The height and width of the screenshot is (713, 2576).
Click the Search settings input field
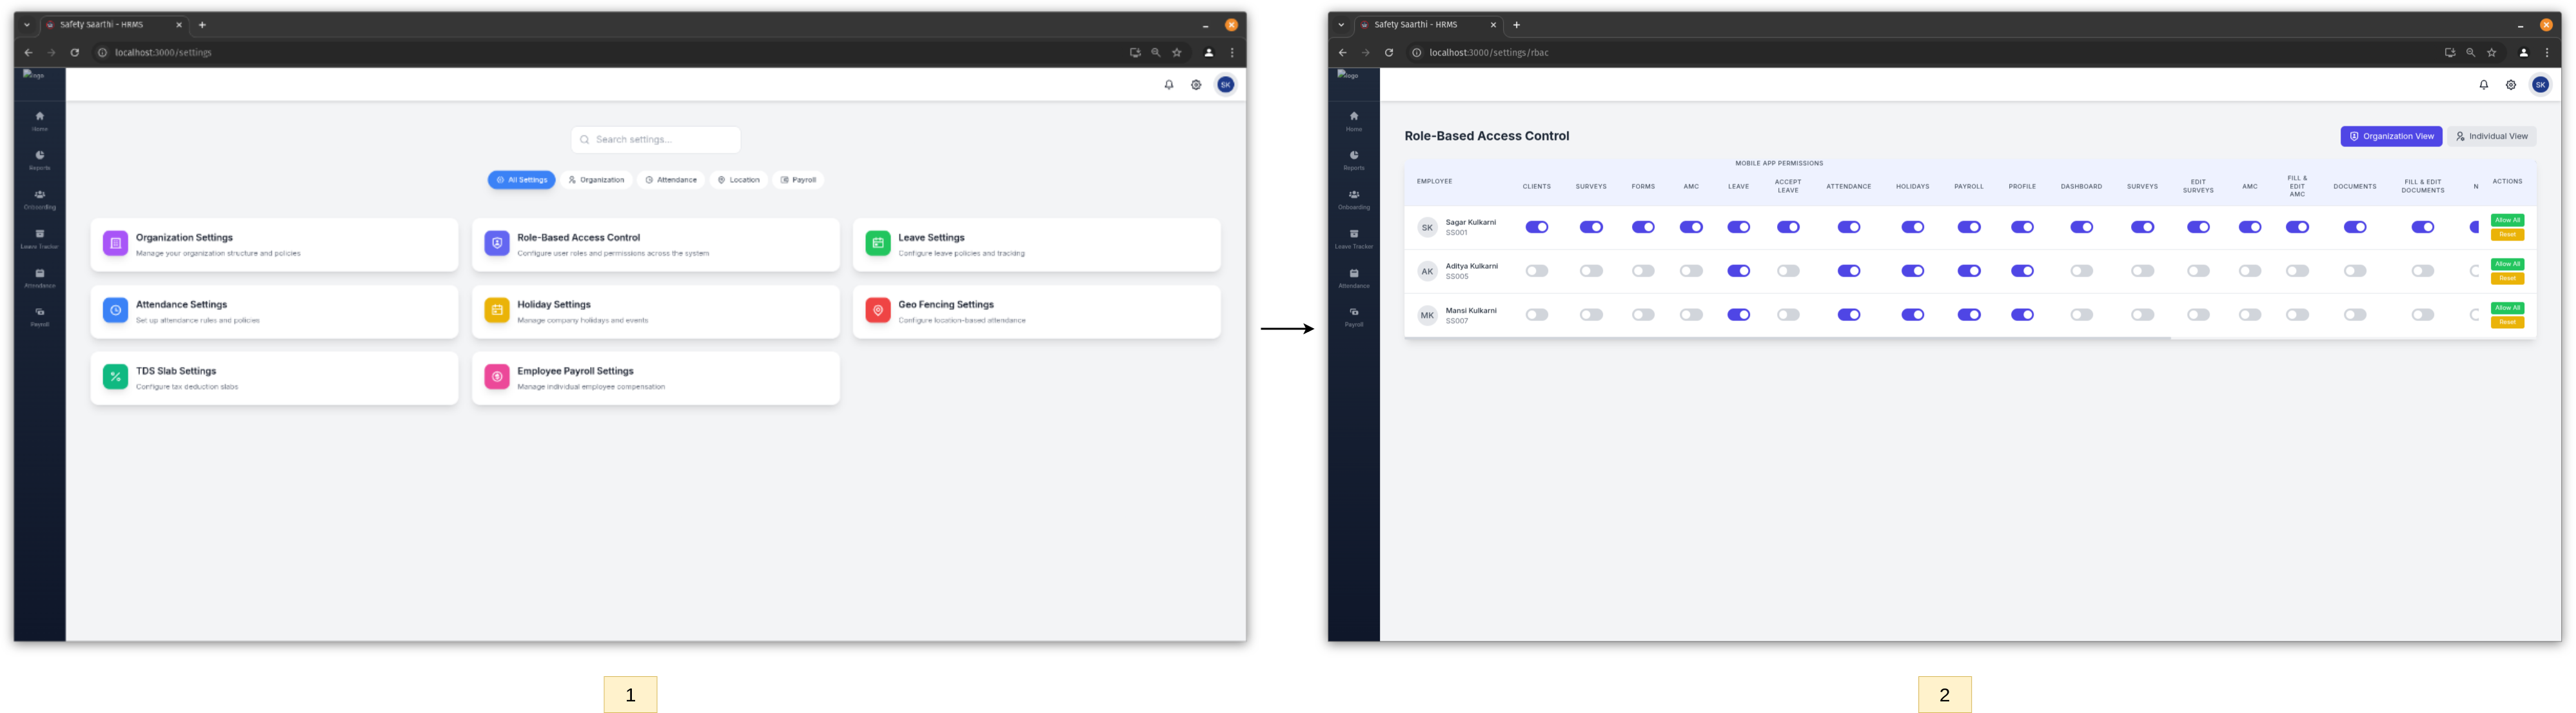tap(656, 140)
